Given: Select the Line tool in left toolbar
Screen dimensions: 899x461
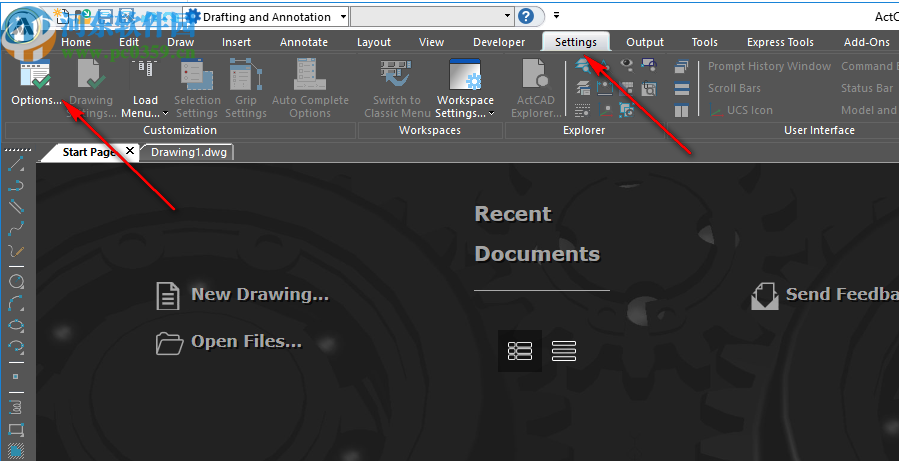Looking at the screenshot, I should coord(16,164).
